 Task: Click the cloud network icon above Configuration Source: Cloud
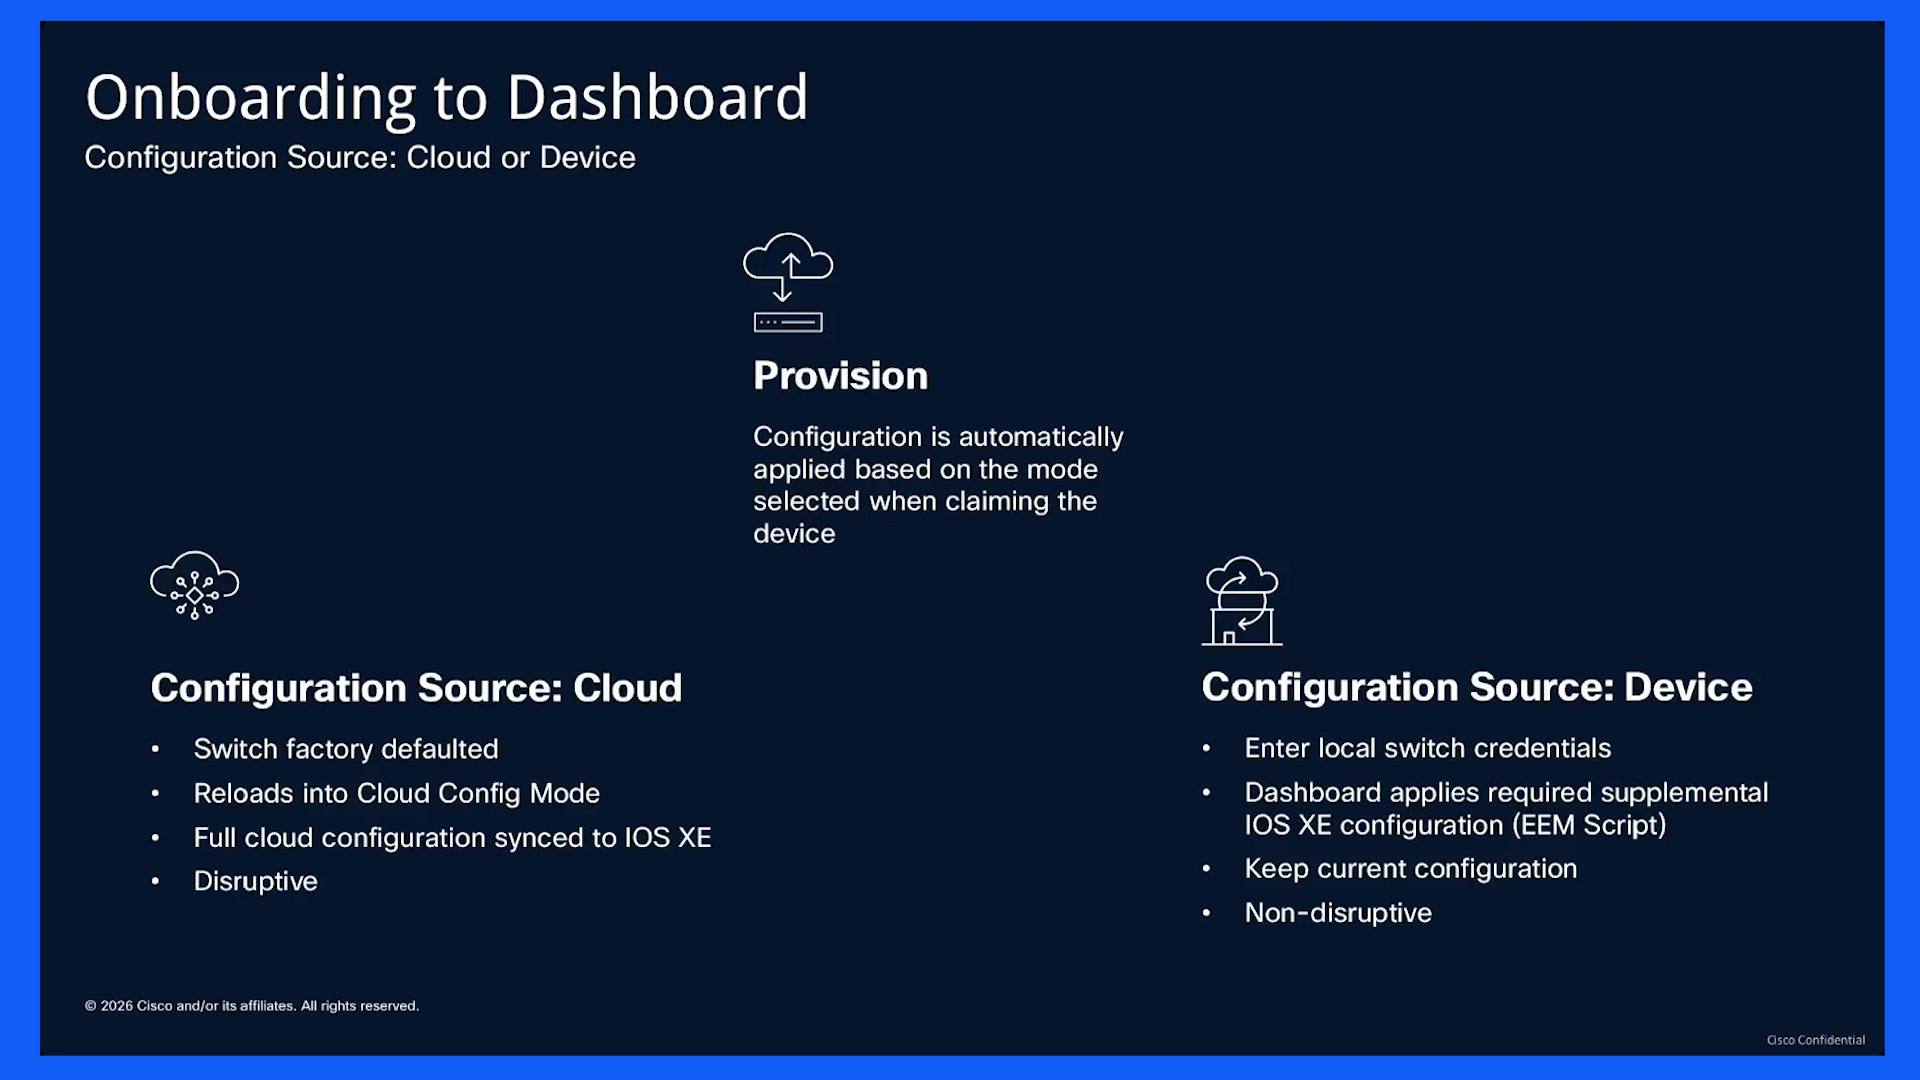coord(195,585)
